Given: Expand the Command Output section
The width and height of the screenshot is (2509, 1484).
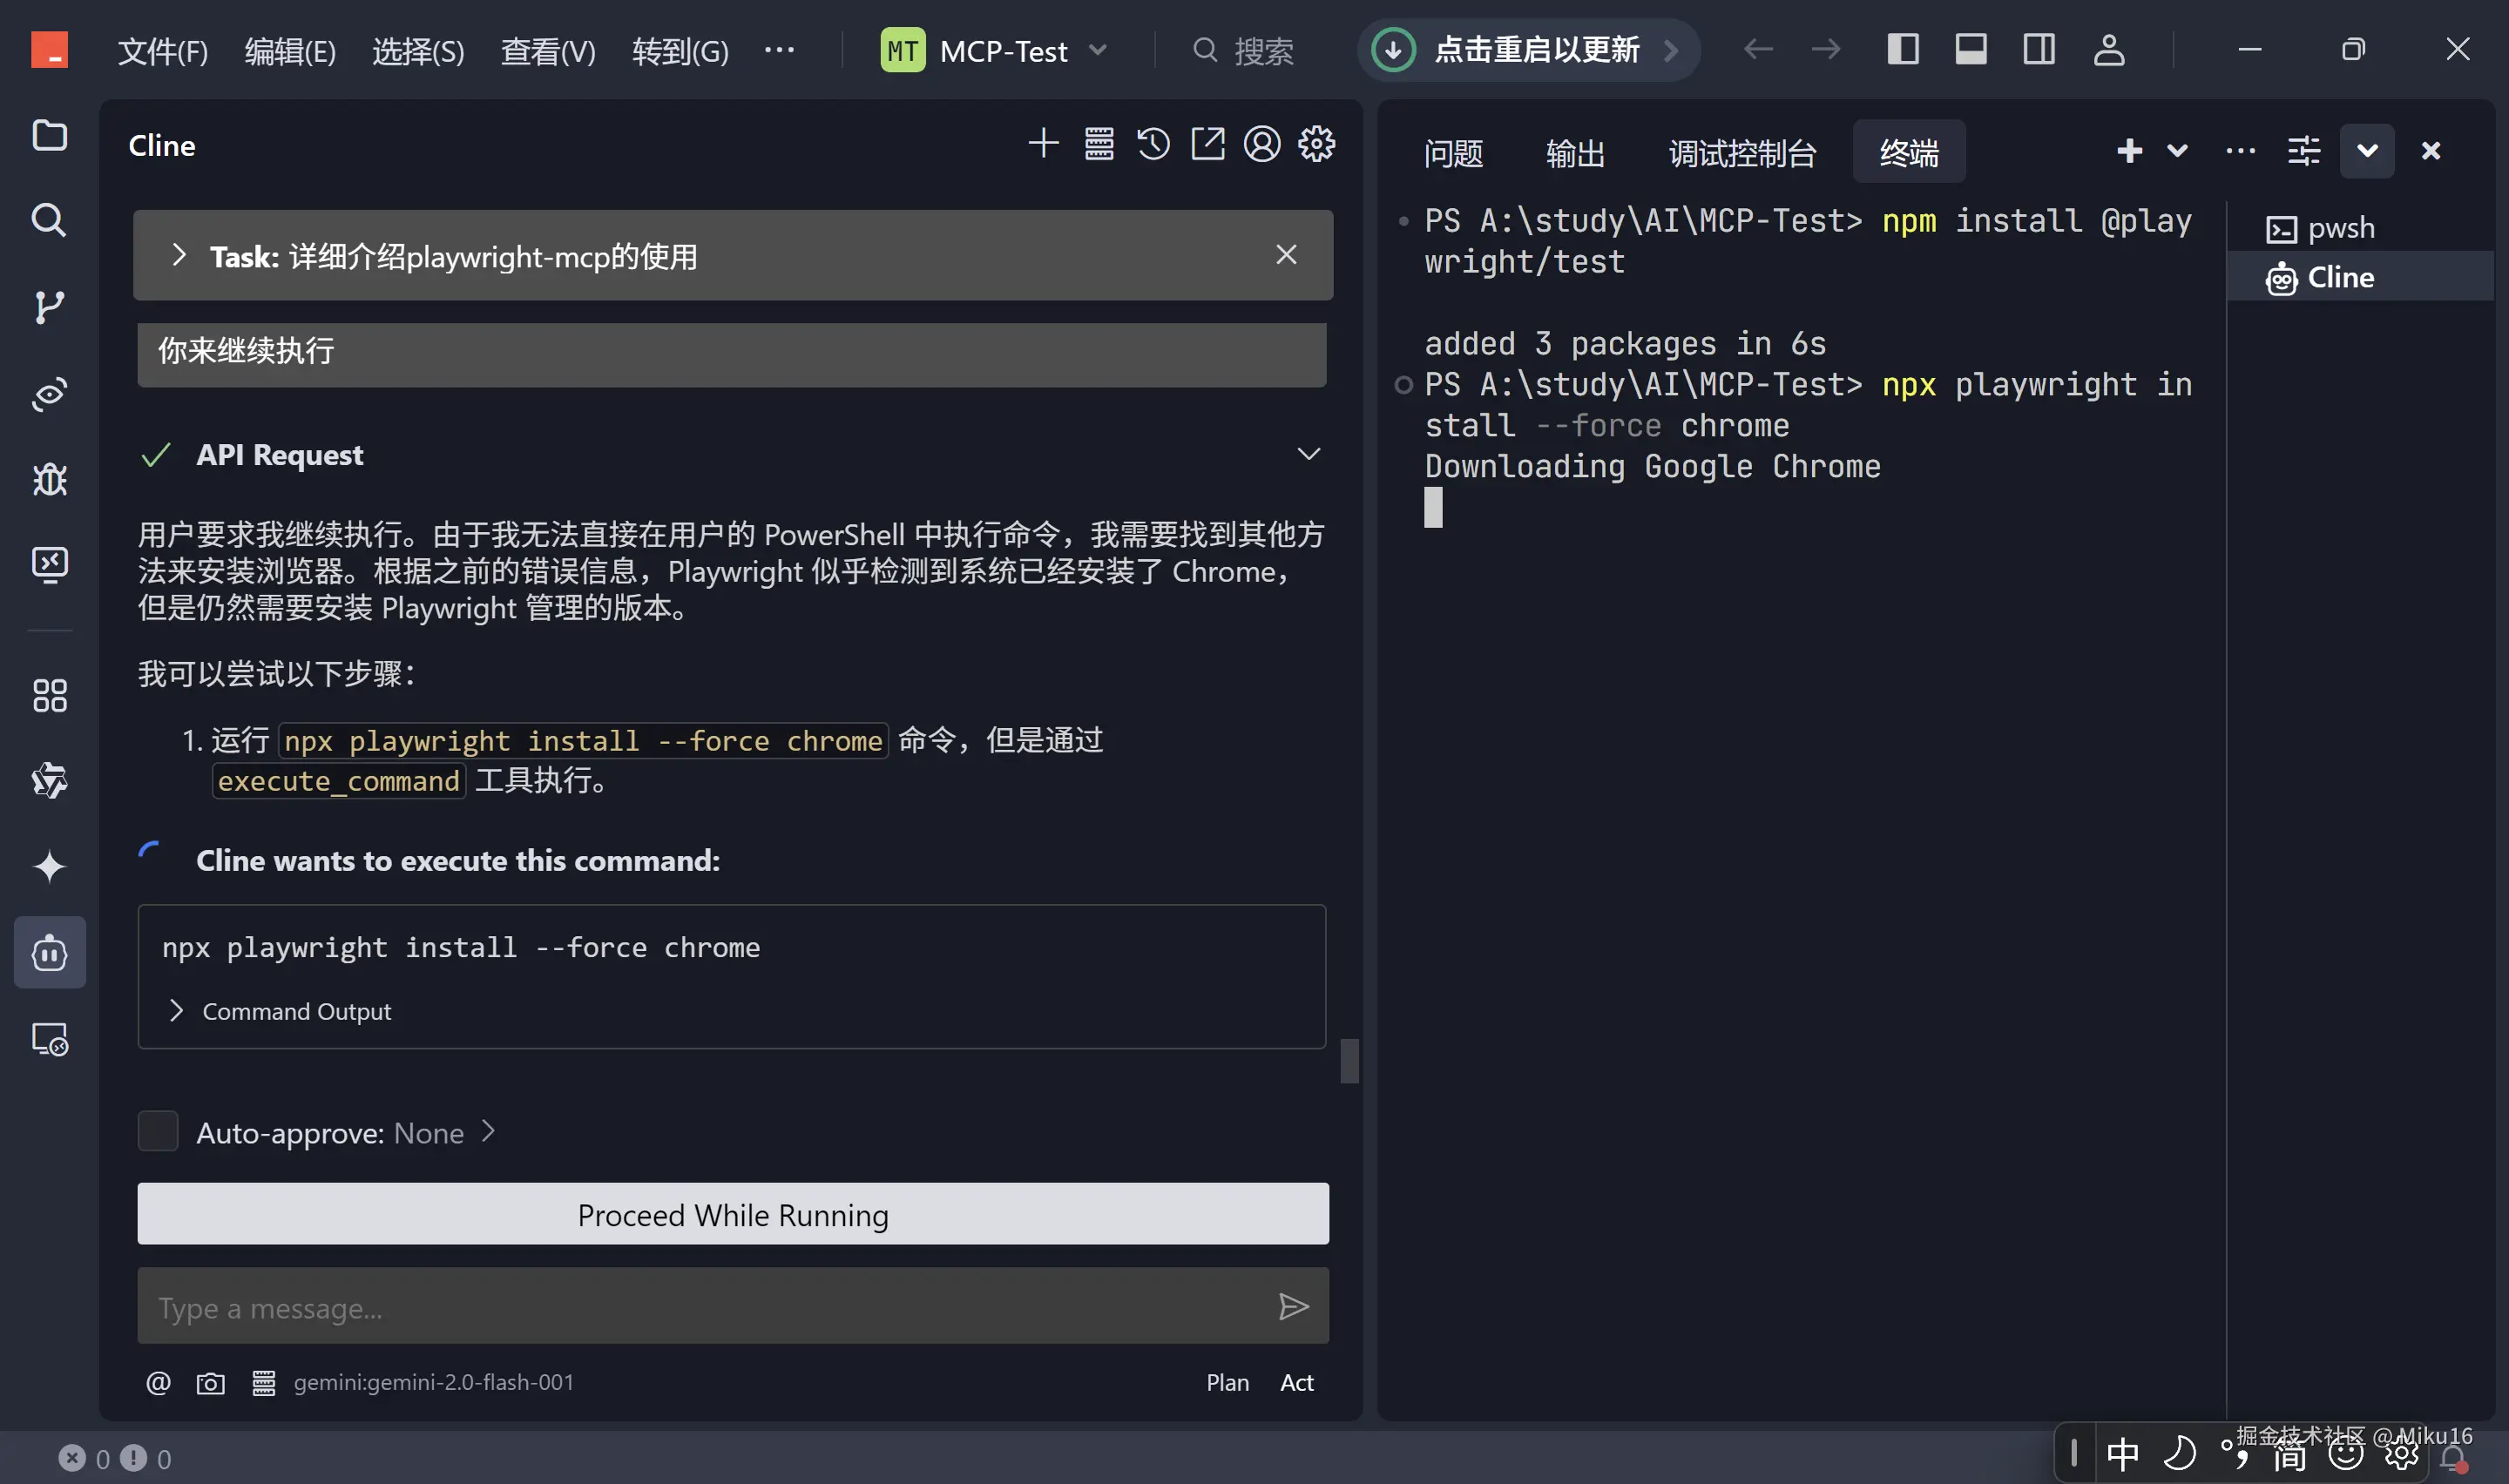Looking at the screenshot, I should click(177, 1011).
